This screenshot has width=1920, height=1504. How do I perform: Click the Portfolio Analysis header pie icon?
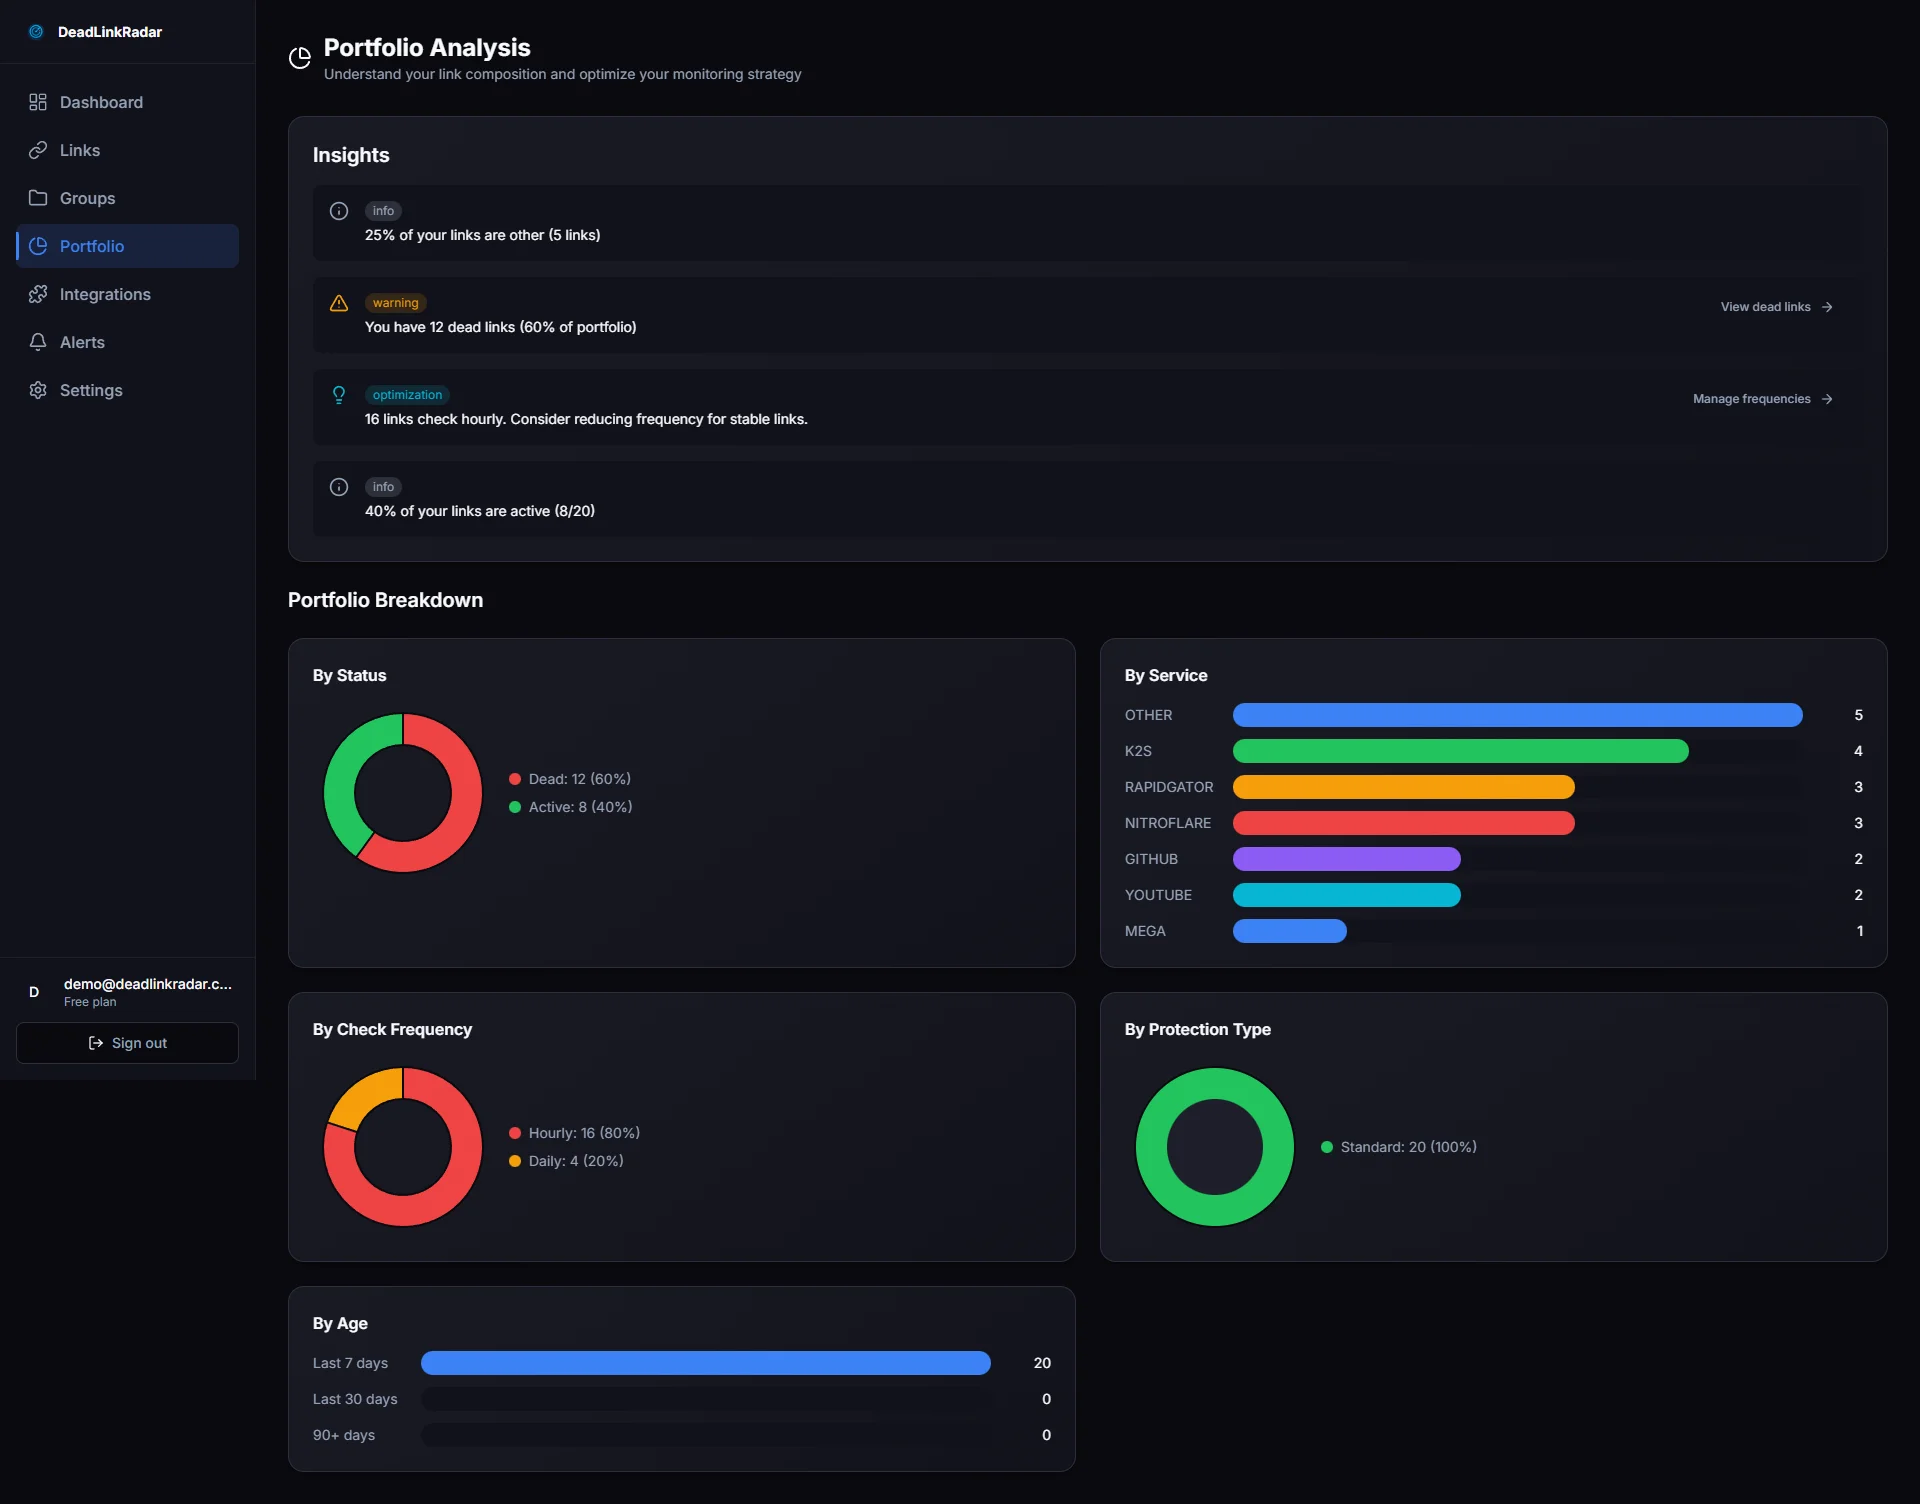tap(299, 58)
